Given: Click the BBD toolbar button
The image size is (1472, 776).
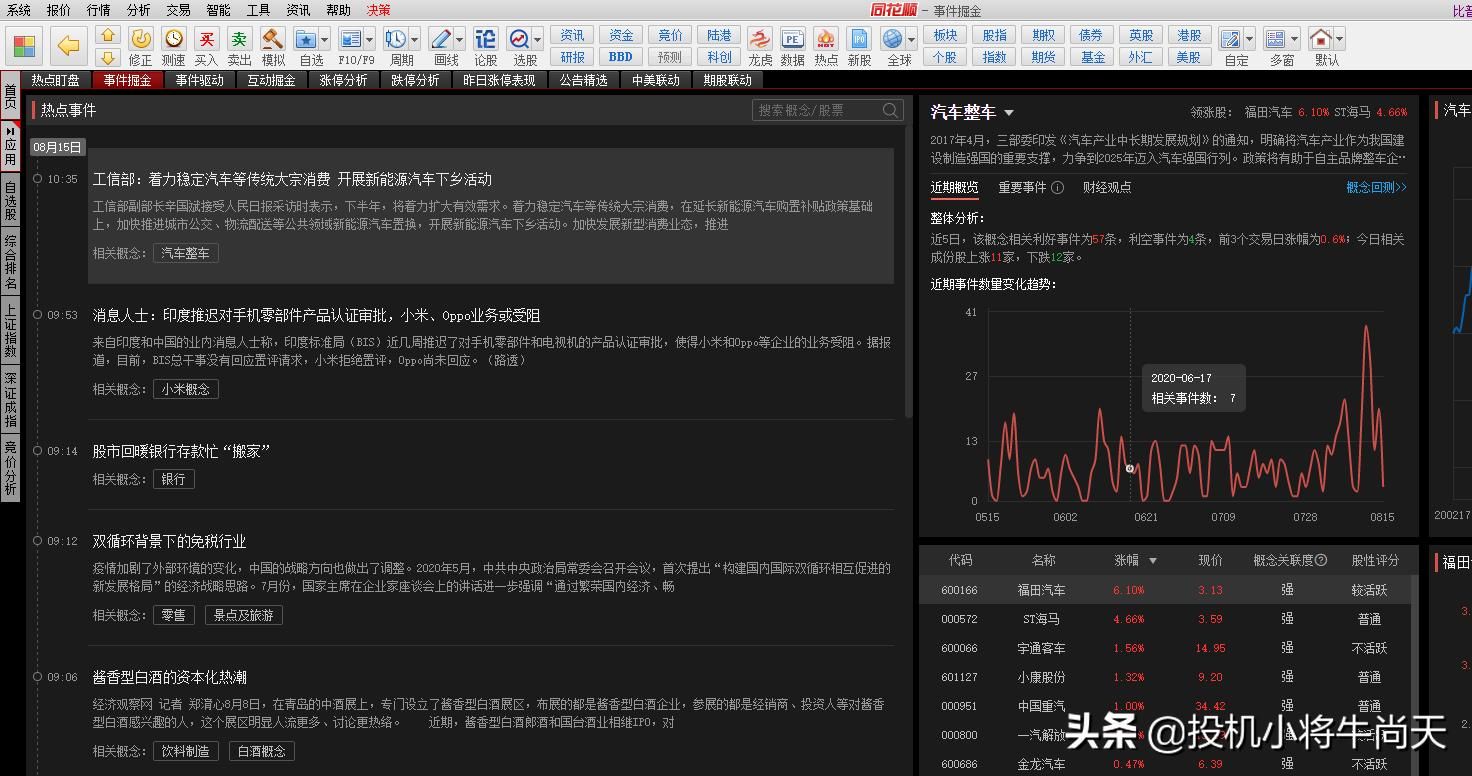Looking at the screenshot, I should click(621, 57).
